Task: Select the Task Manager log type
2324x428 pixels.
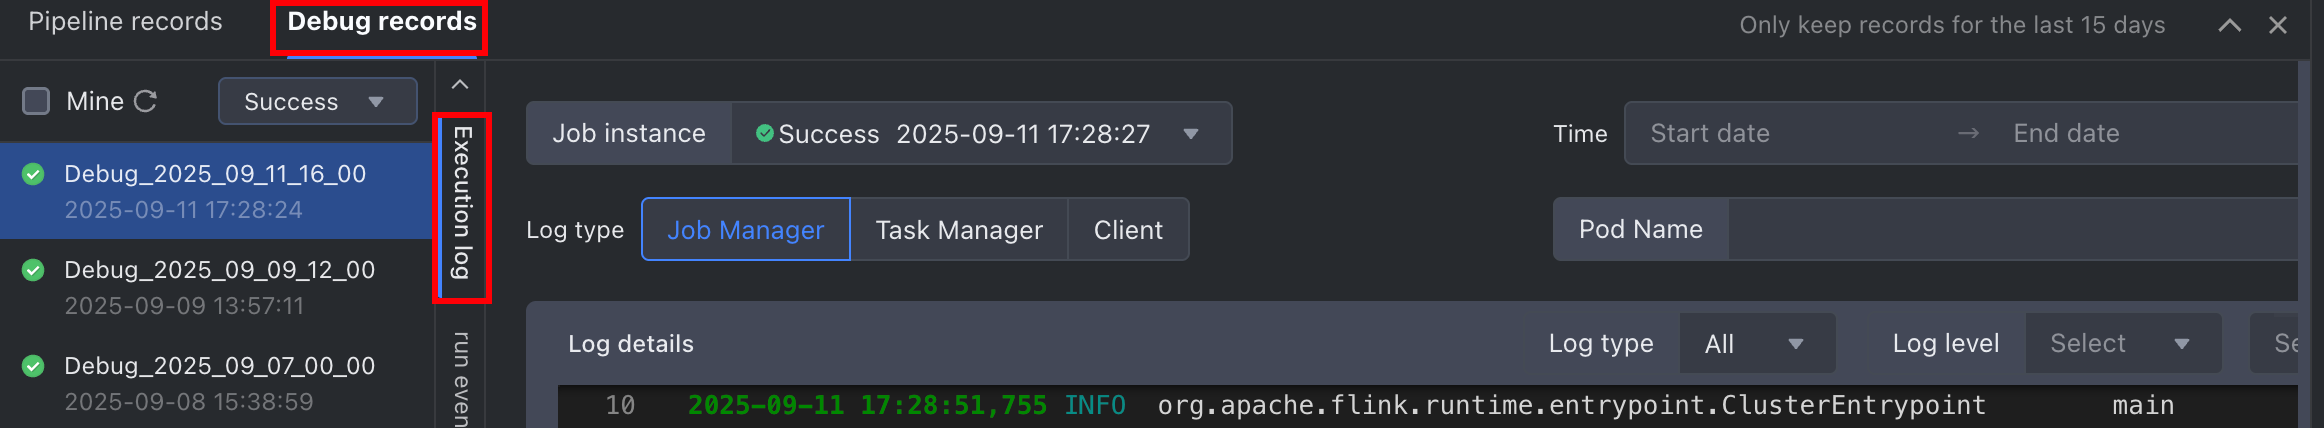Action: (959, 230)
